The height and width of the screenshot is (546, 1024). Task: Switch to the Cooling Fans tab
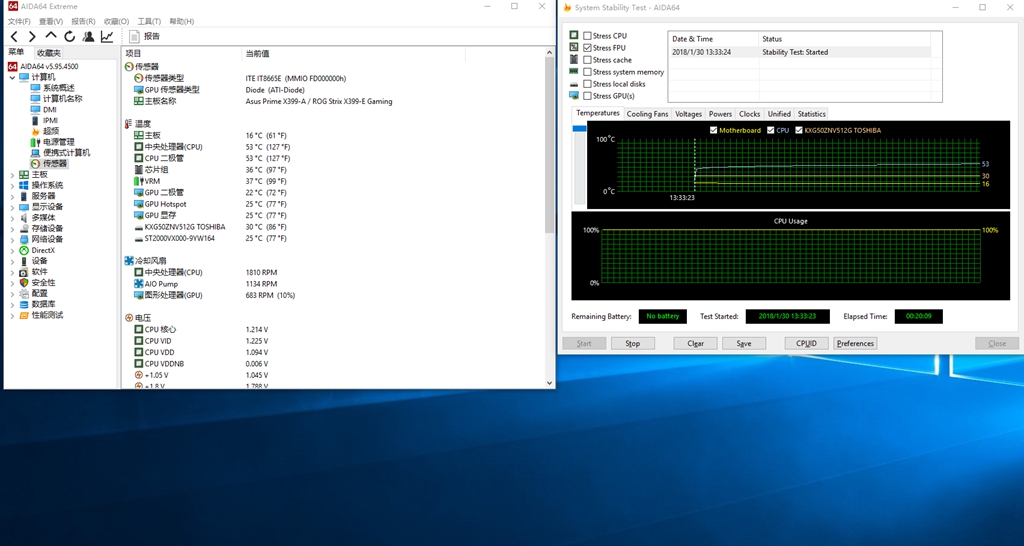(x=647, y=114)
